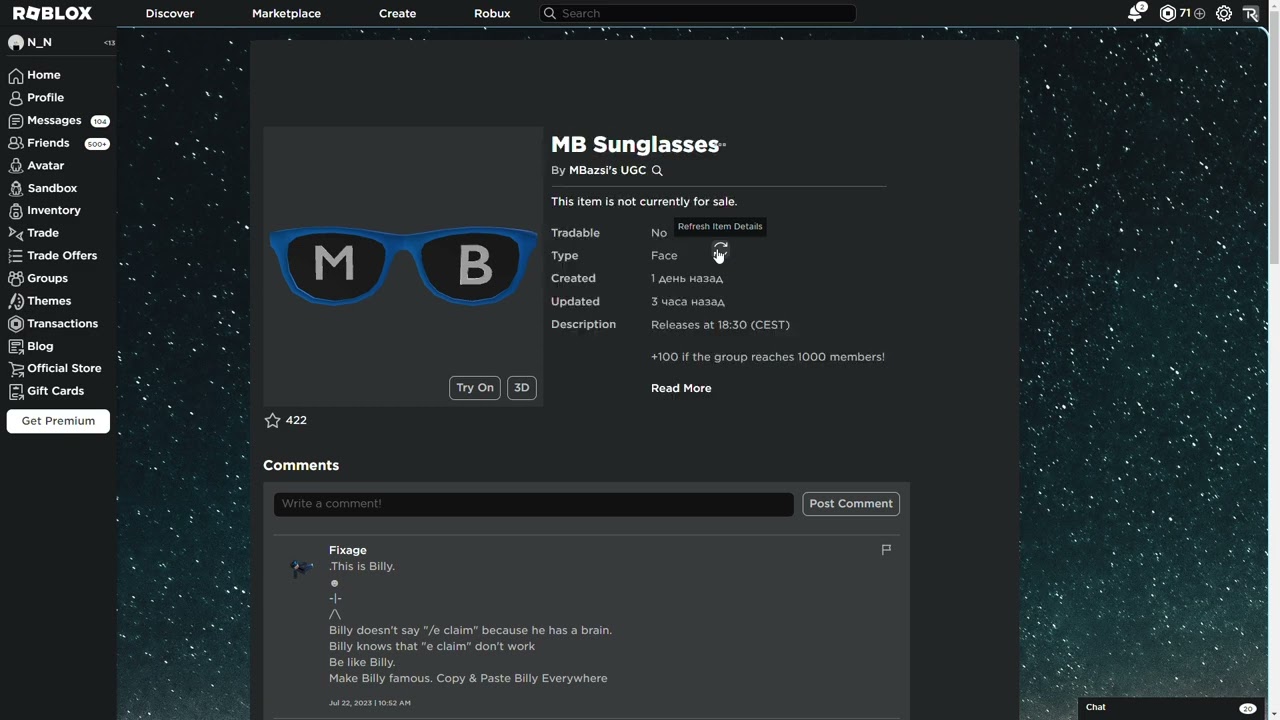1280x720 pixels.
Task: Click the Messages 104 unread badge
Action: click(x=100, y=121)
